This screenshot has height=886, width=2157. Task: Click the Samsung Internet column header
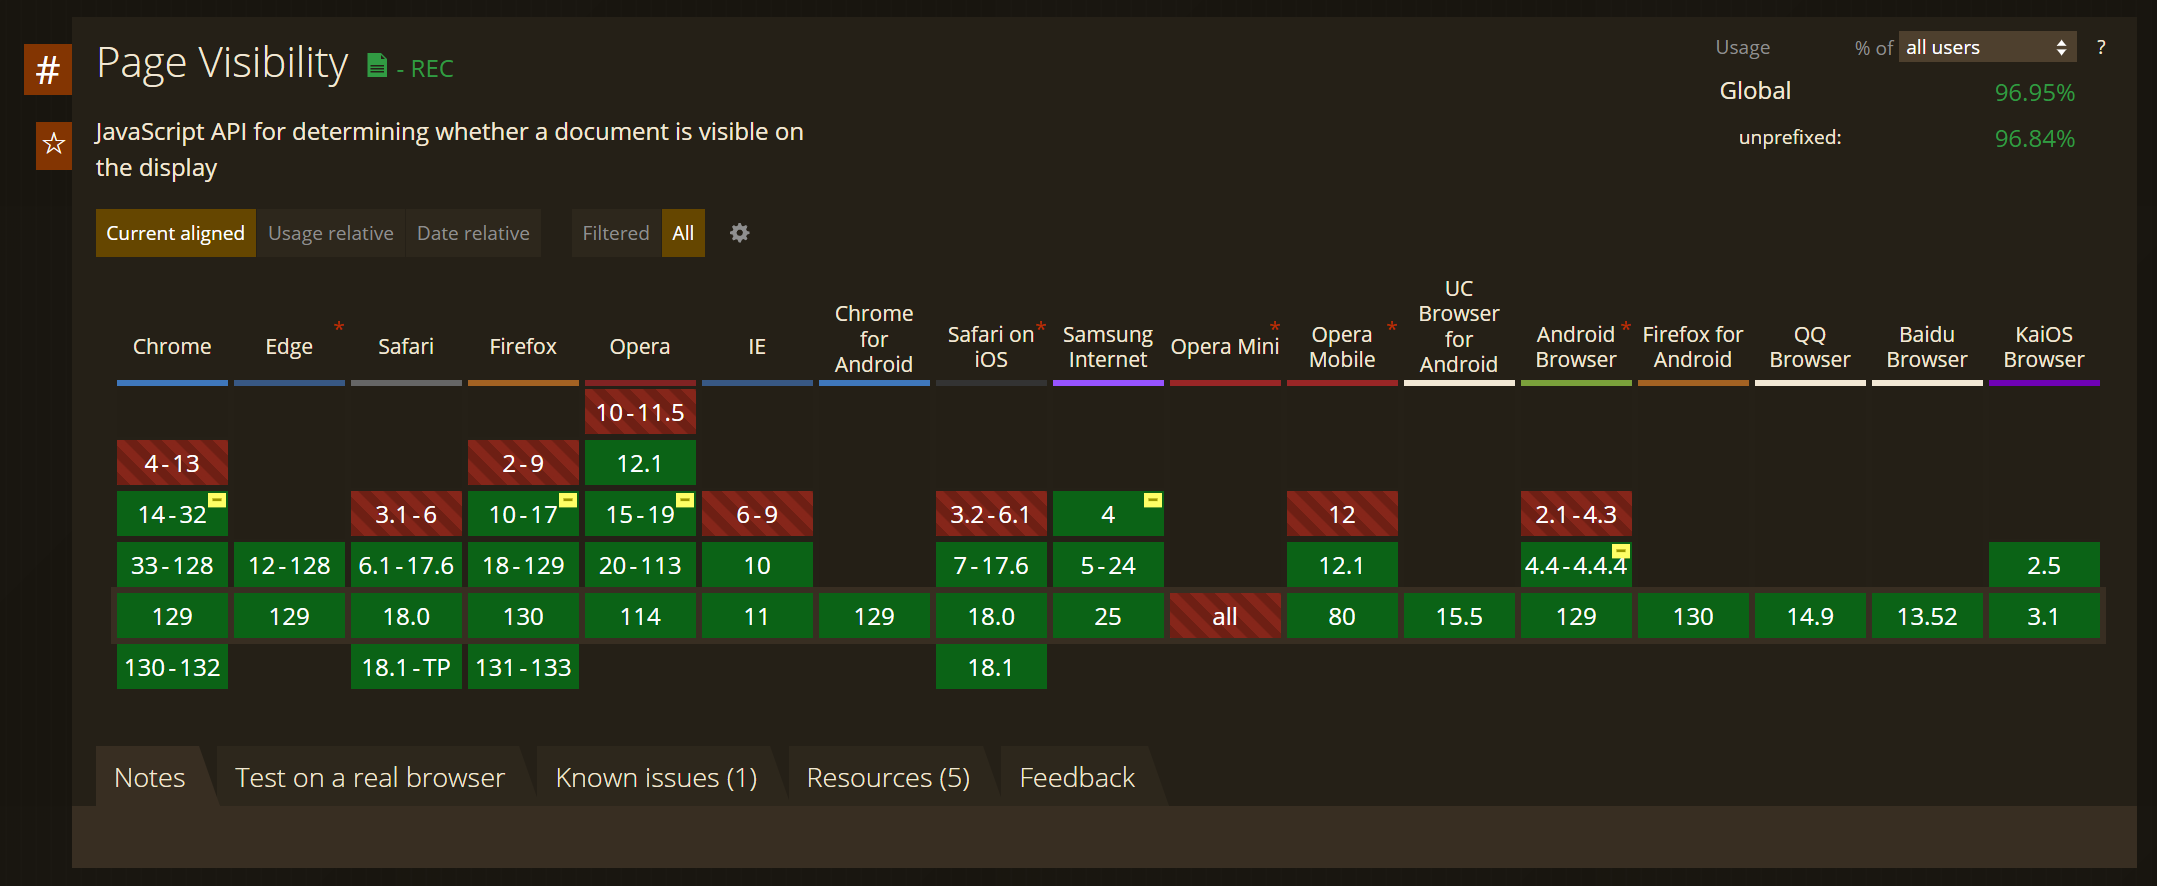click(1108, 346)
